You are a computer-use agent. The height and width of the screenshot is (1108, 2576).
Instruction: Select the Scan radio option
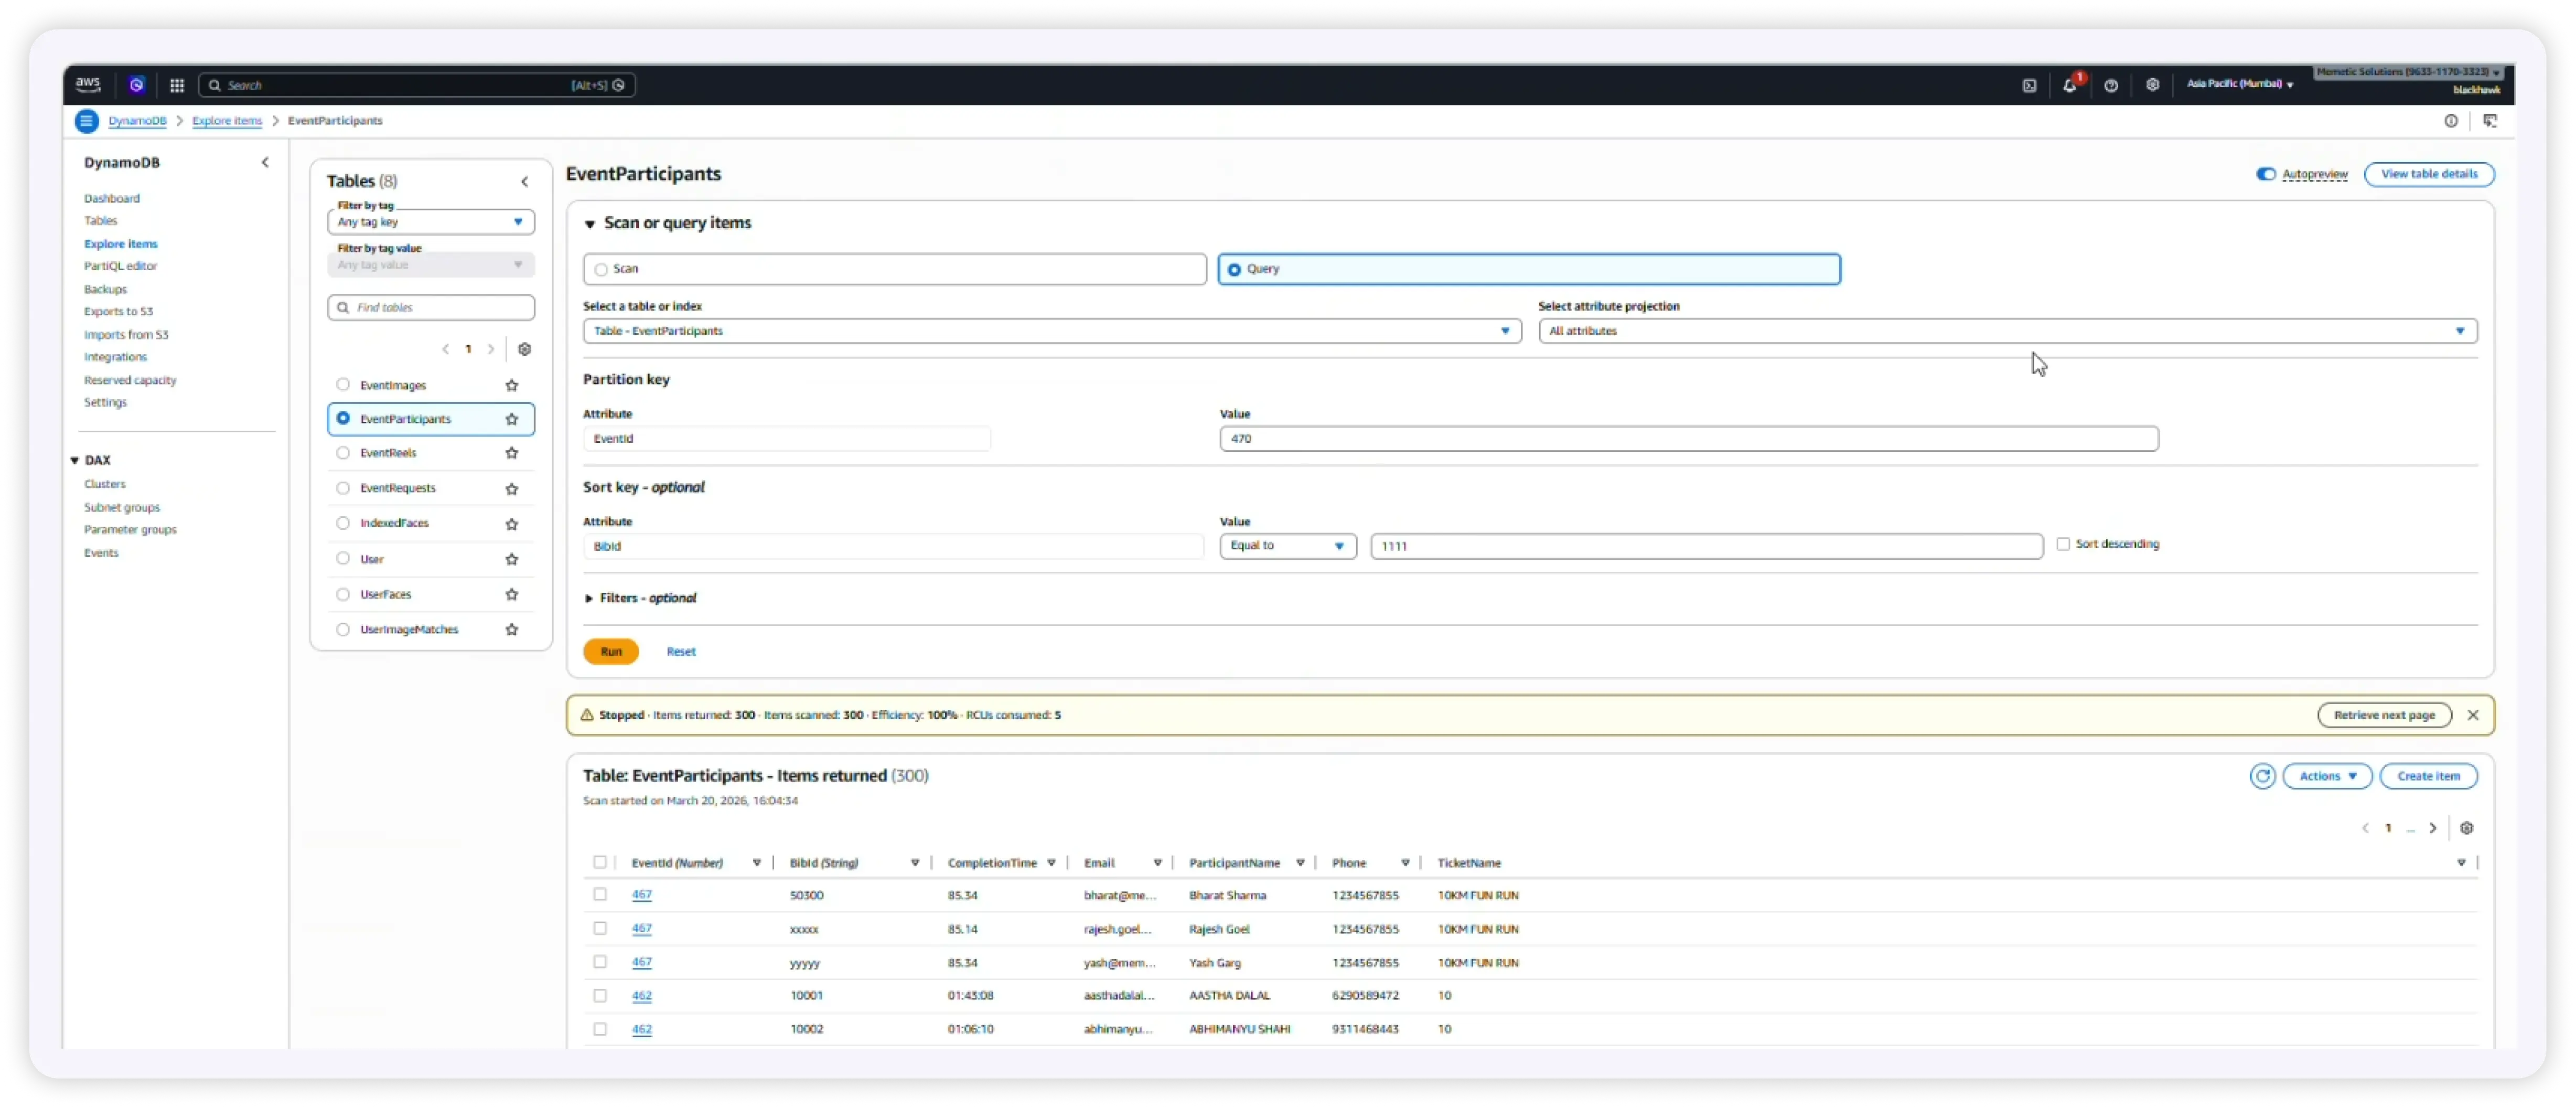point(601,269)
